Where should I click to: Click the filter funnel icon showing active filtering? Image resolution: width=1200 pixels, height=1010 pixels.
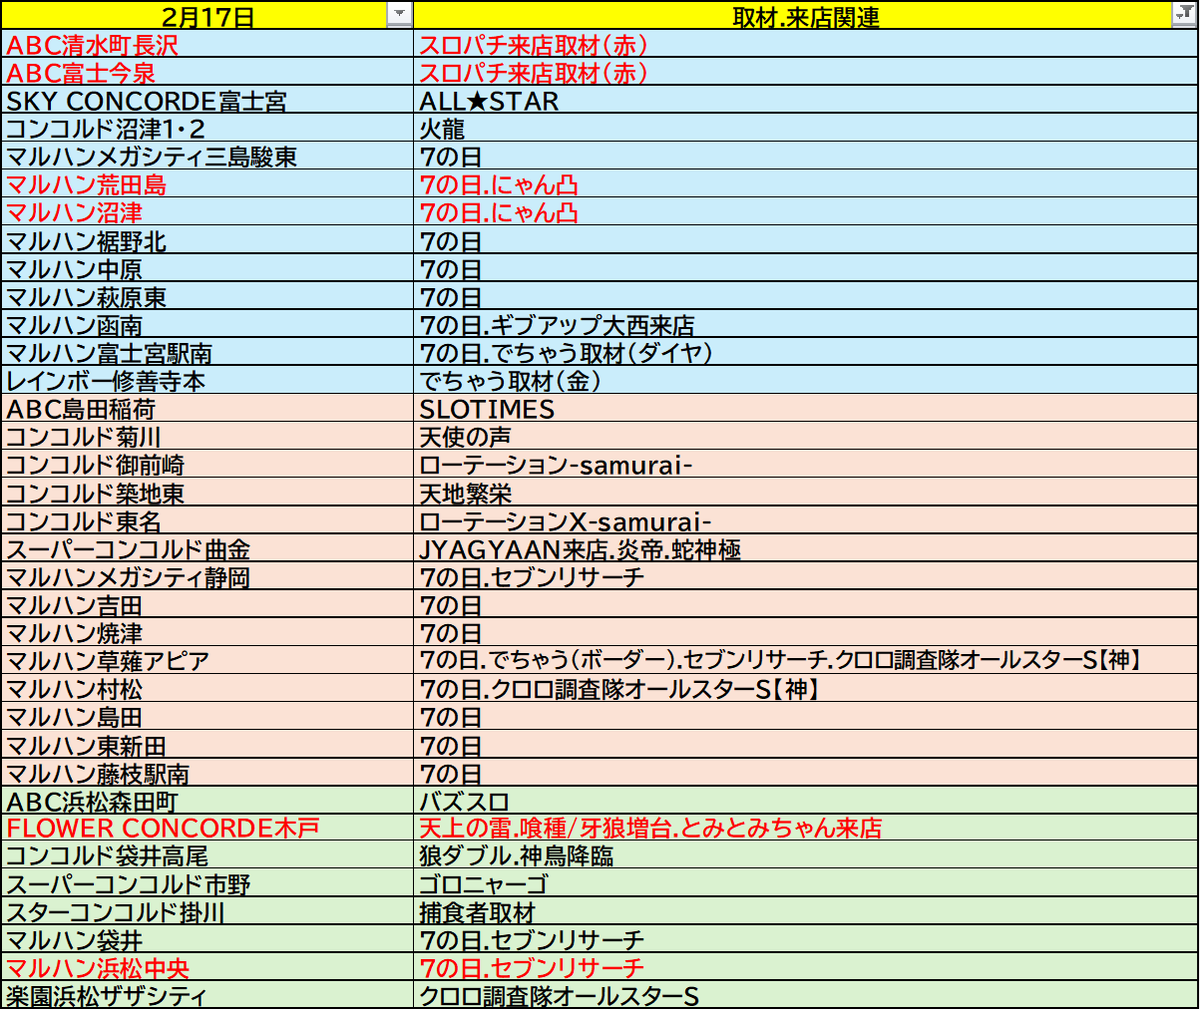pyautogui.click(x=1186, y=14)
